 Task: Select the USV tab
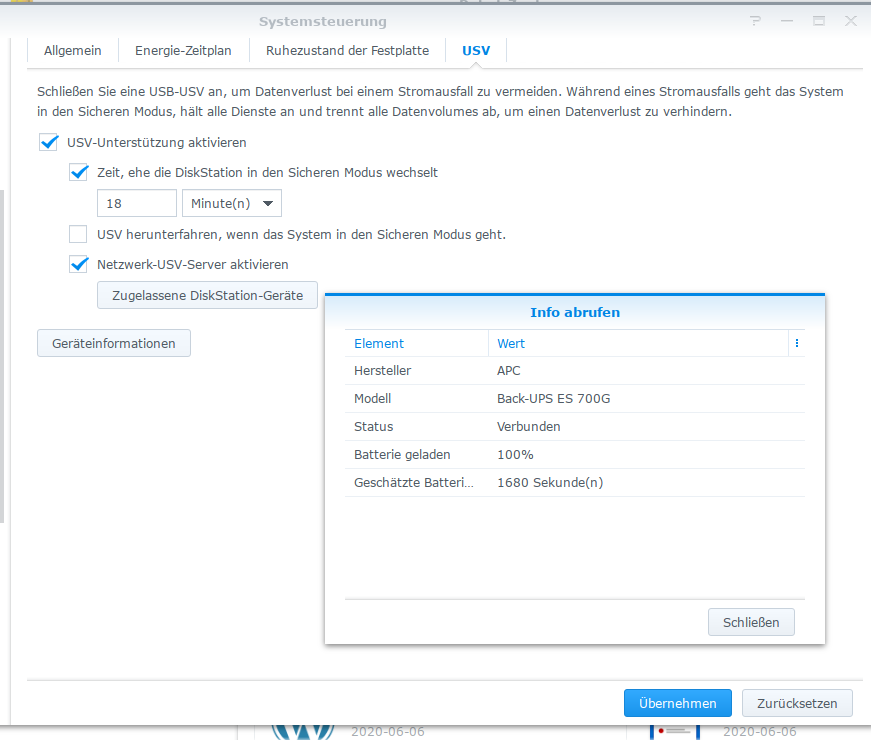pos(476,51)
